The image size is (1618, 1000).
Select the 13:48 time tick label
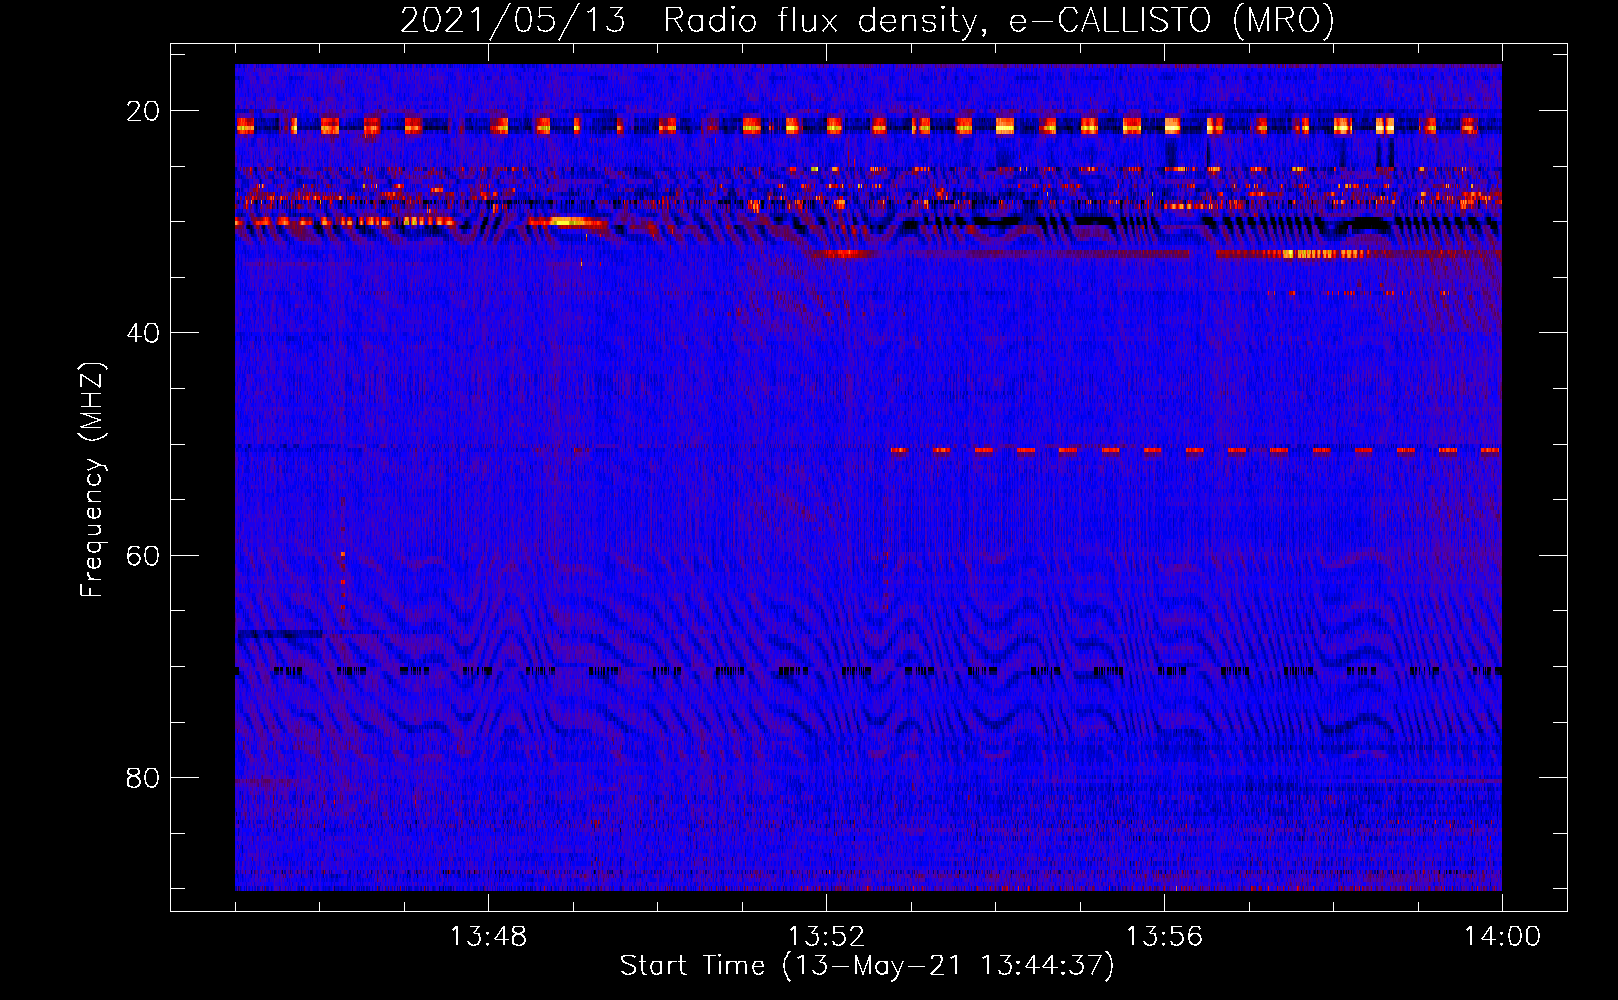[488, 937]
